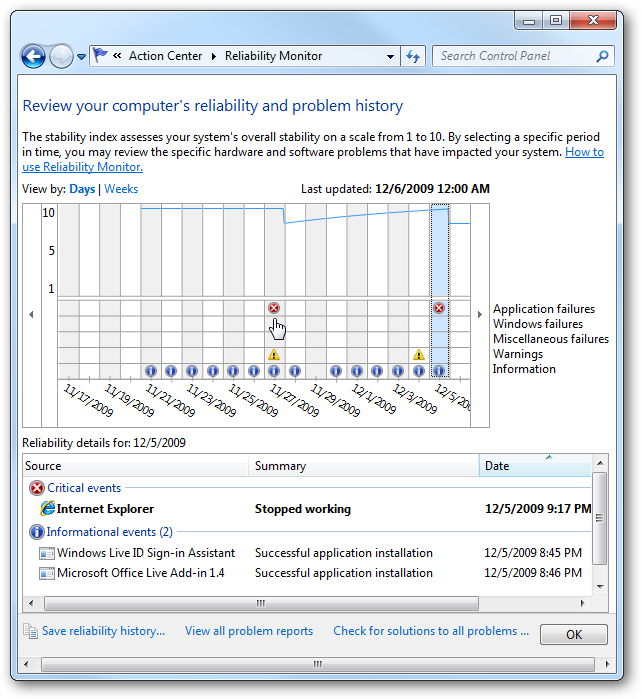Click the Microsoft Office Live Add-in row icon

click(x=47, y=573)
